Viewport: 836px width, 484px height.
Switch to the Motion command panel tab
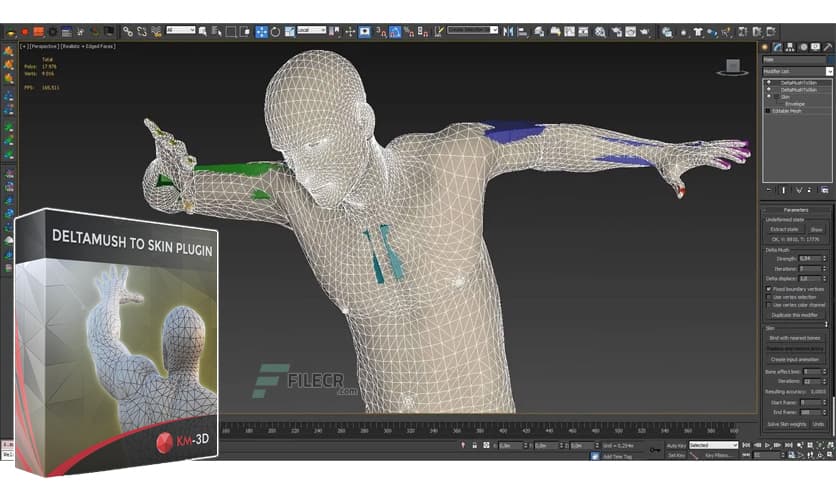(803, 47)
